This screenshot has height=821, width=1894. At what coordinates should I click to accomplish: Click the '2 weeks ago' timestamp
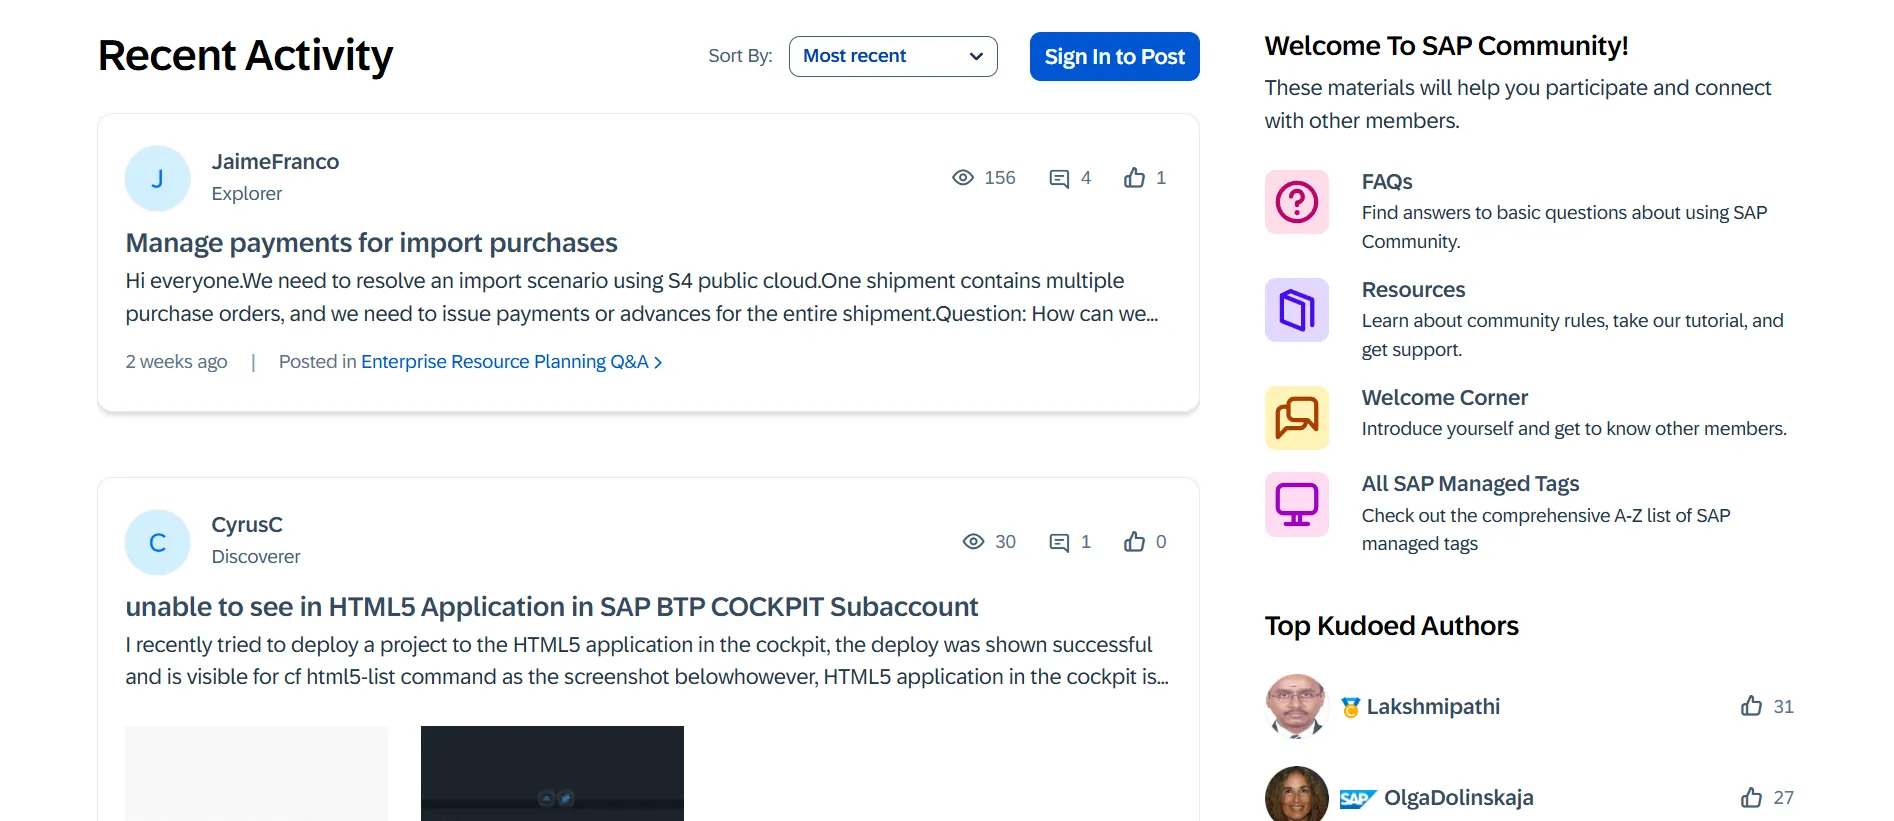pos(176,362)
